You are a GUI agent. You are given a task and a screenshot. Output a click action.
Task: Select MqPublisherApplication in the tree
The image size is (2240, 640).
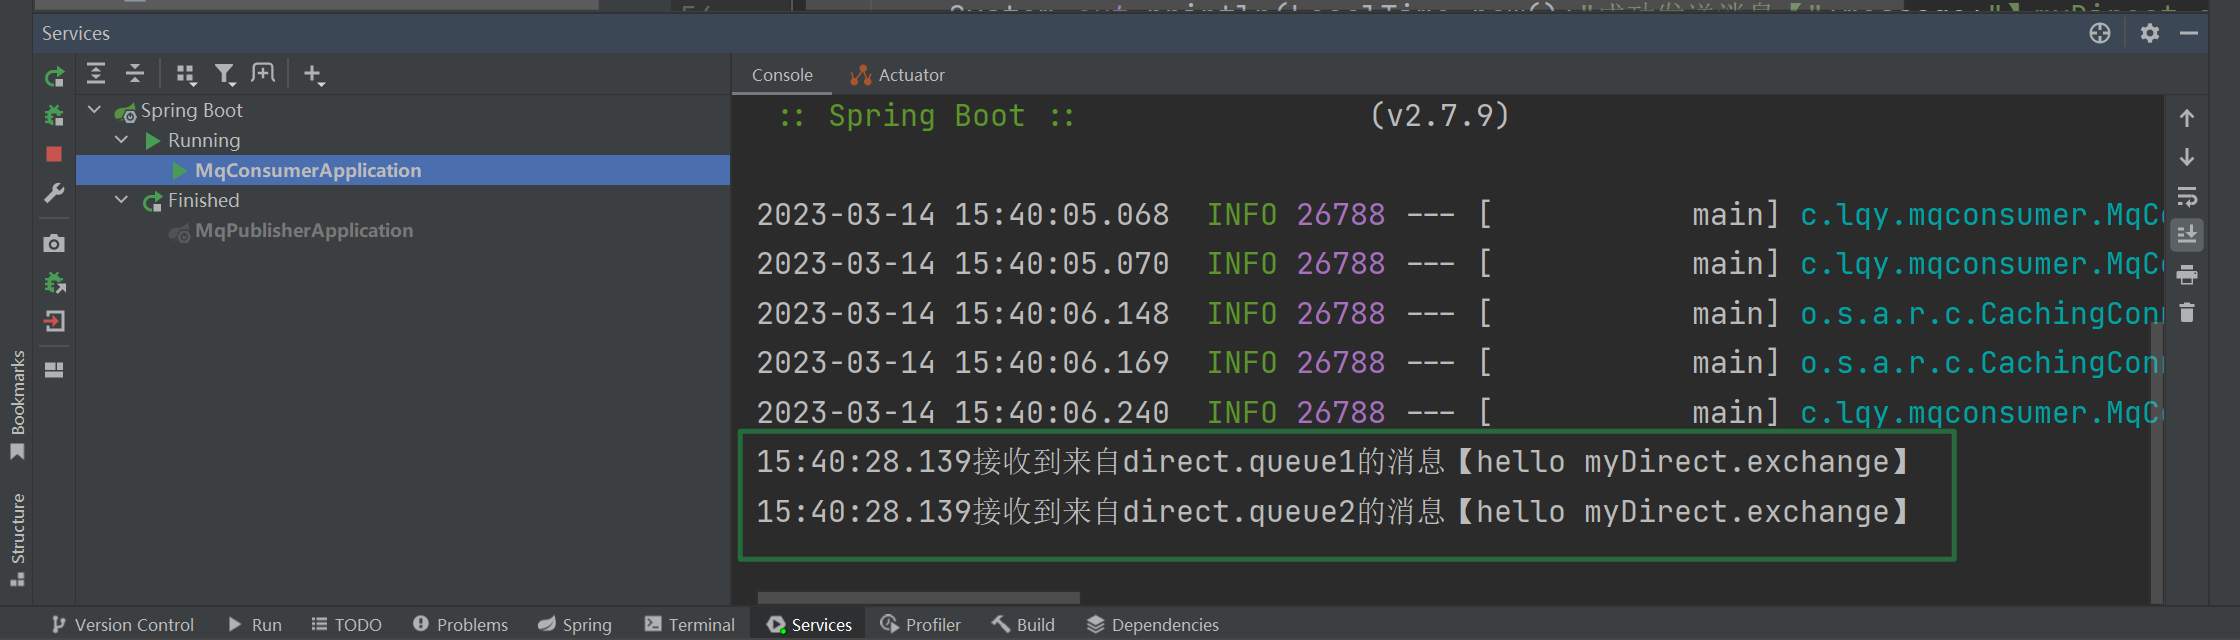[403, 230]
